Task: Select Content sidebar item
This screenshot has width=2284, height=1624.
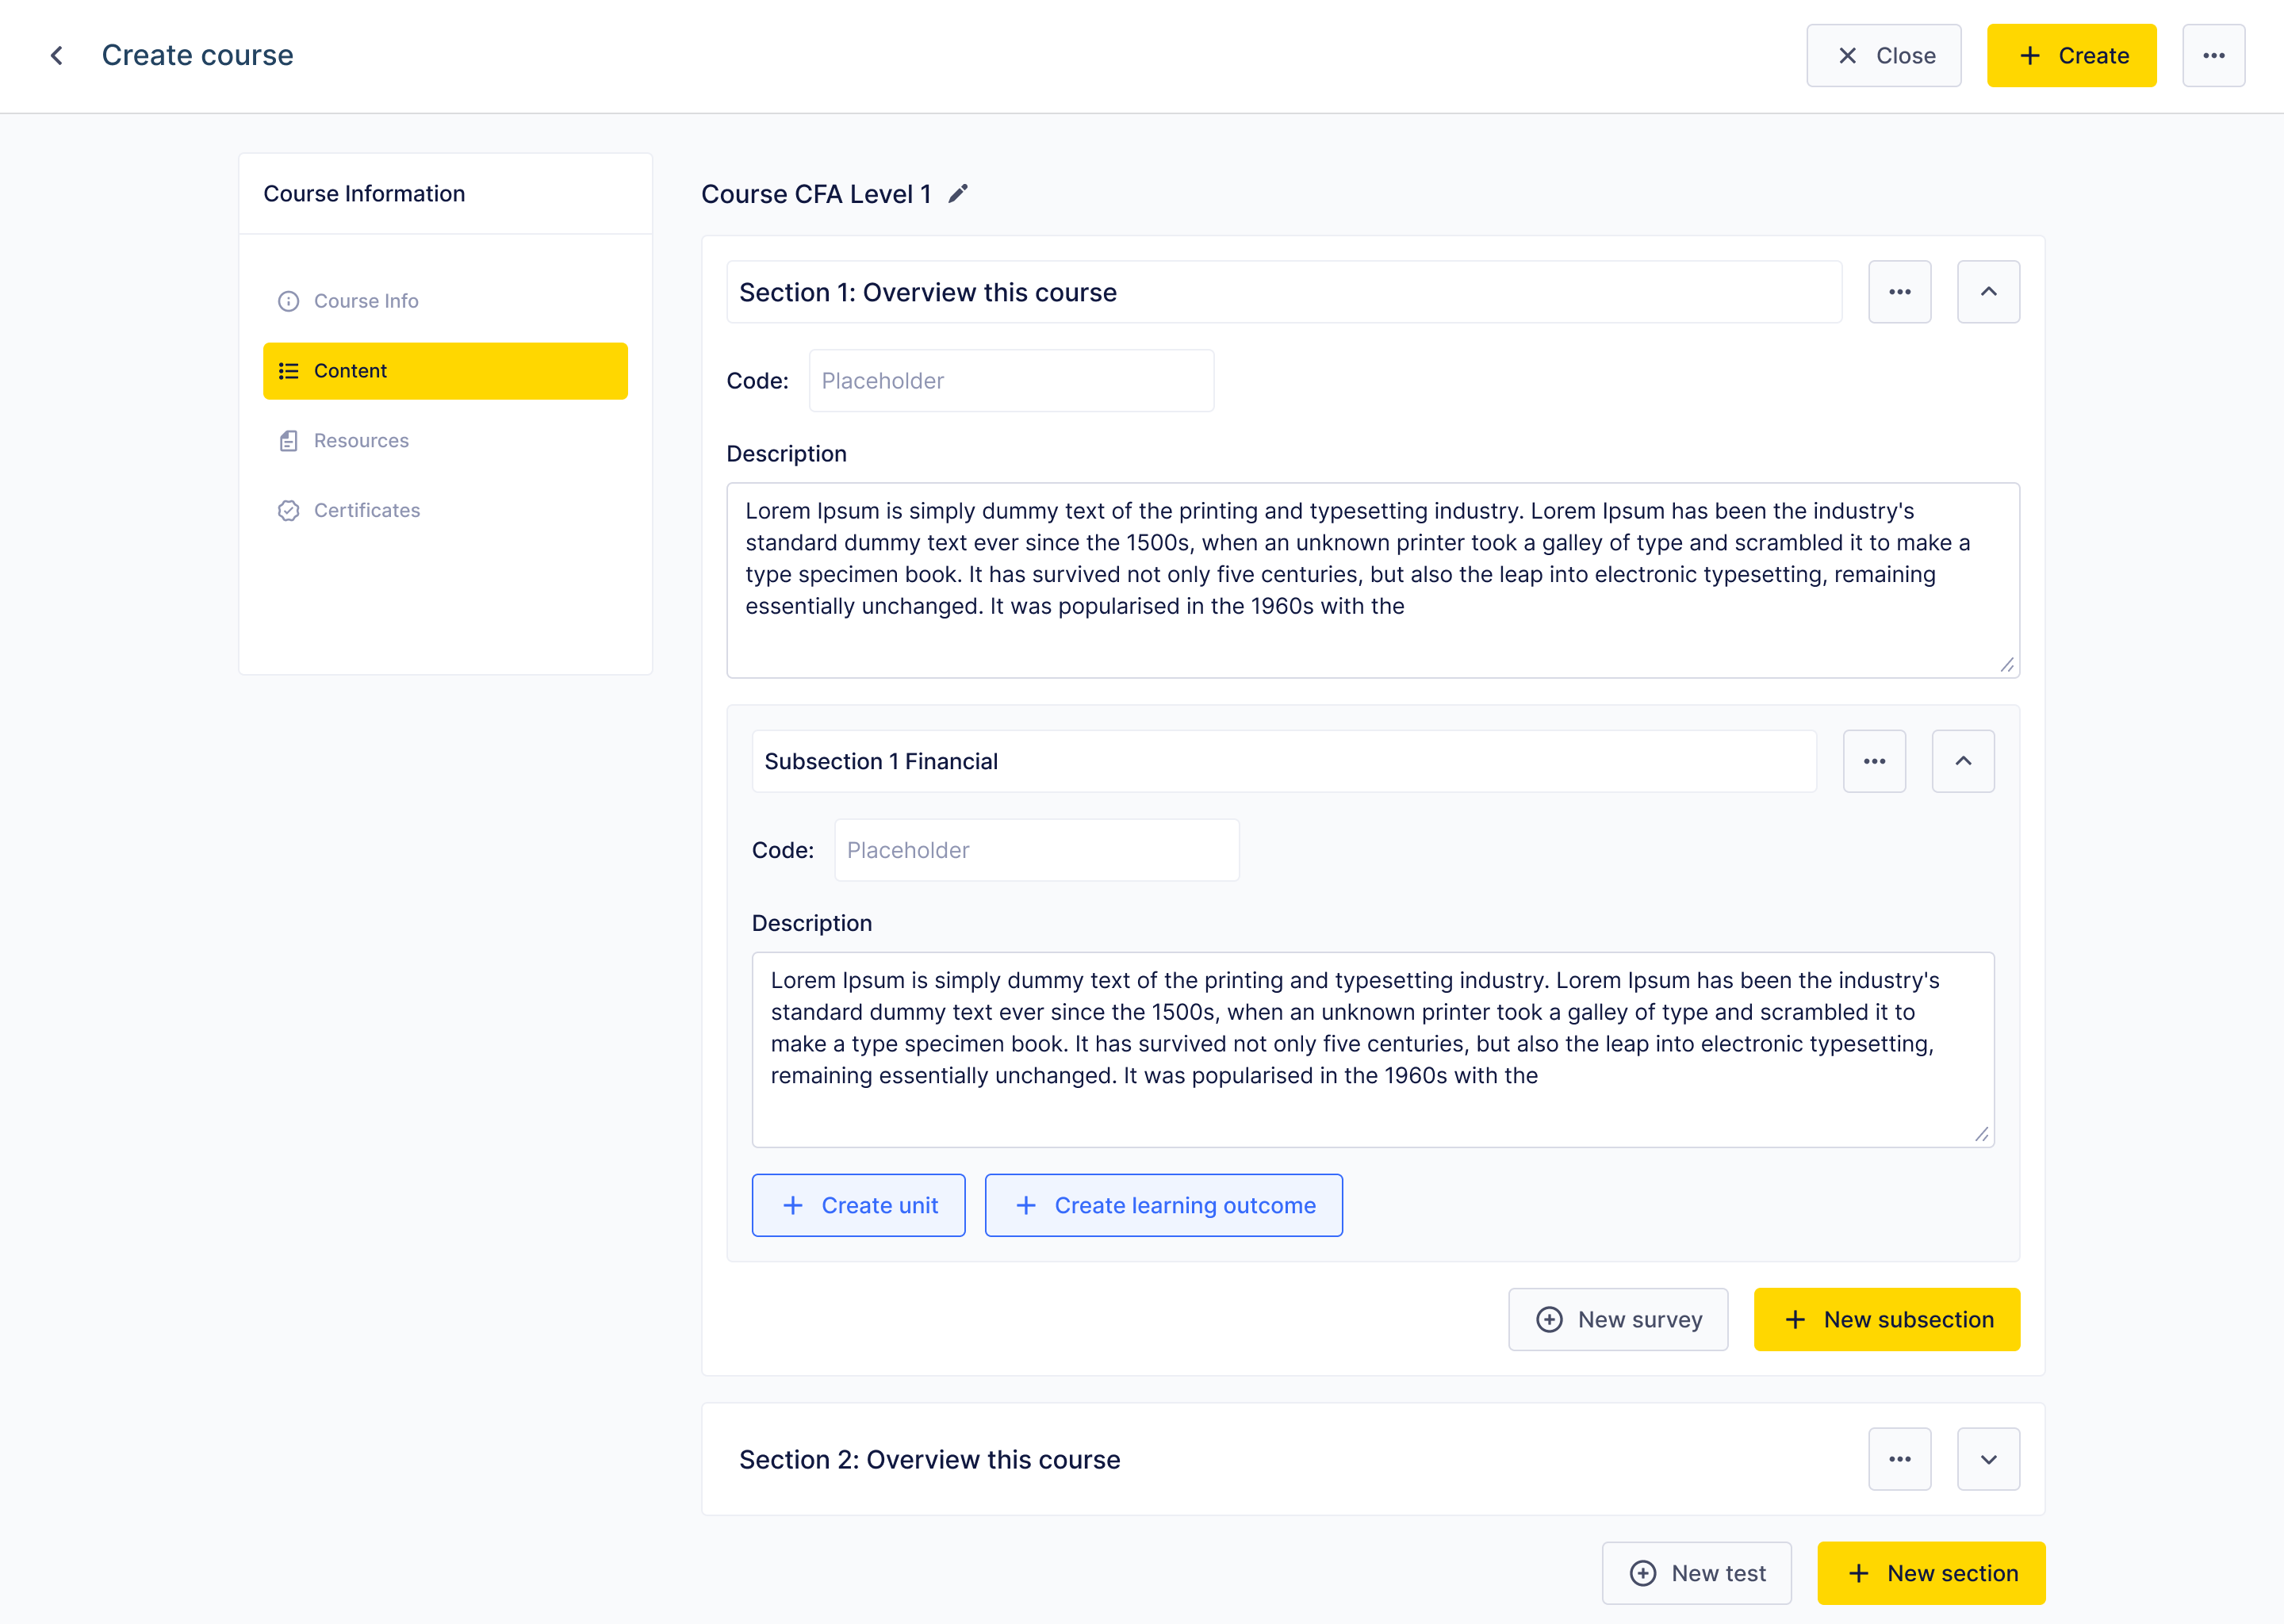Action: click(445, 371)
